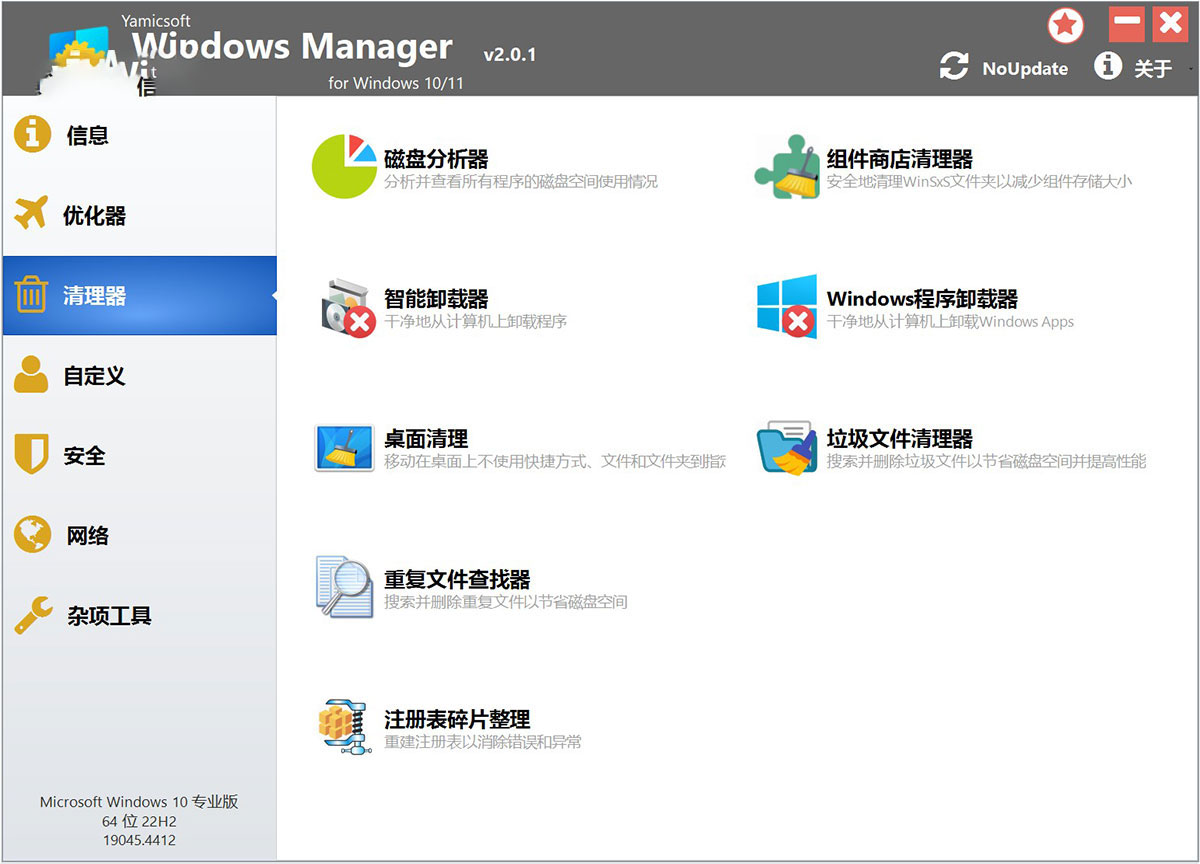
Task: Launch 重复文件查找器 via its title
Action: [x=457, y=579]
